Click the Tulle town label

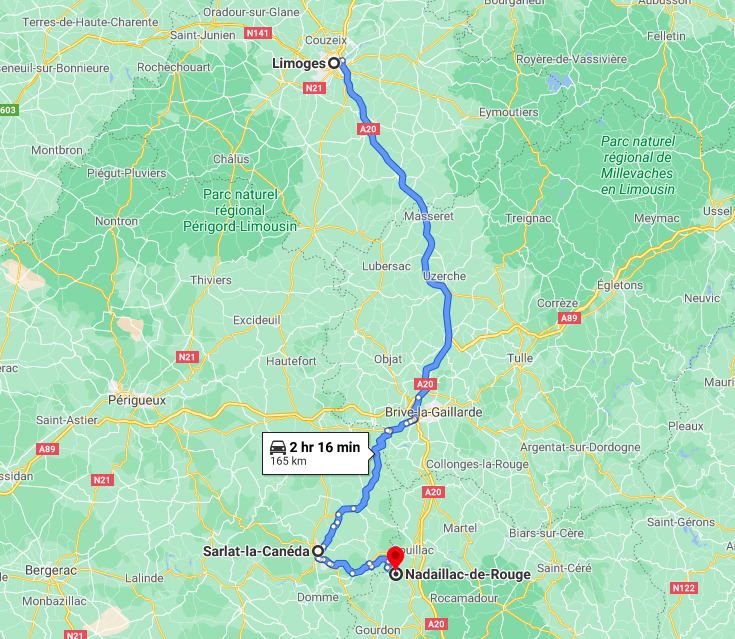520,358
